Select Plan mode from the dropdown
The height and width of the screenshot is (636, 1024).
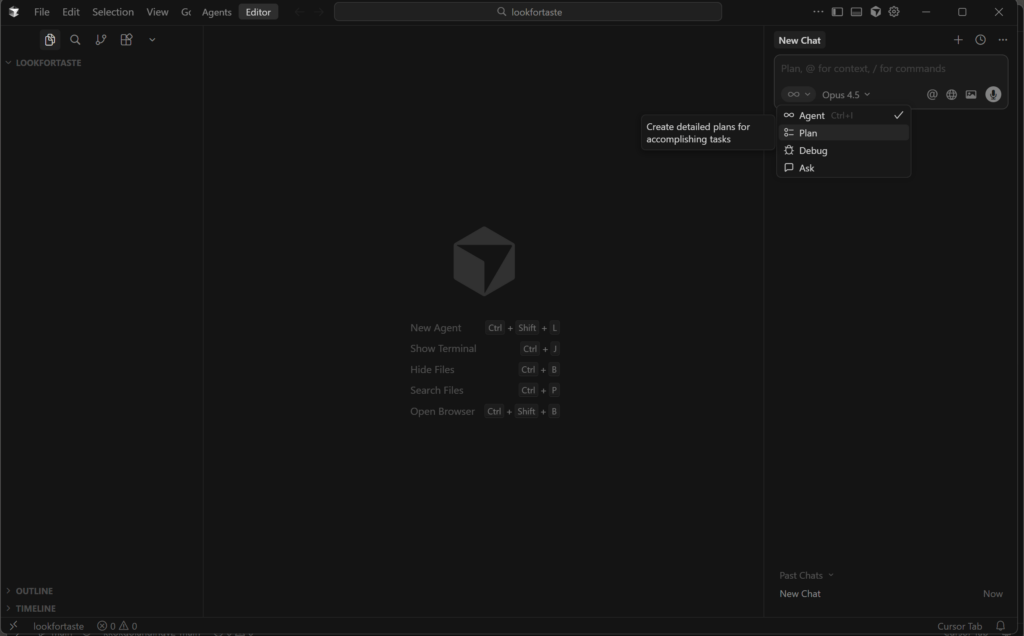[808, 133]
